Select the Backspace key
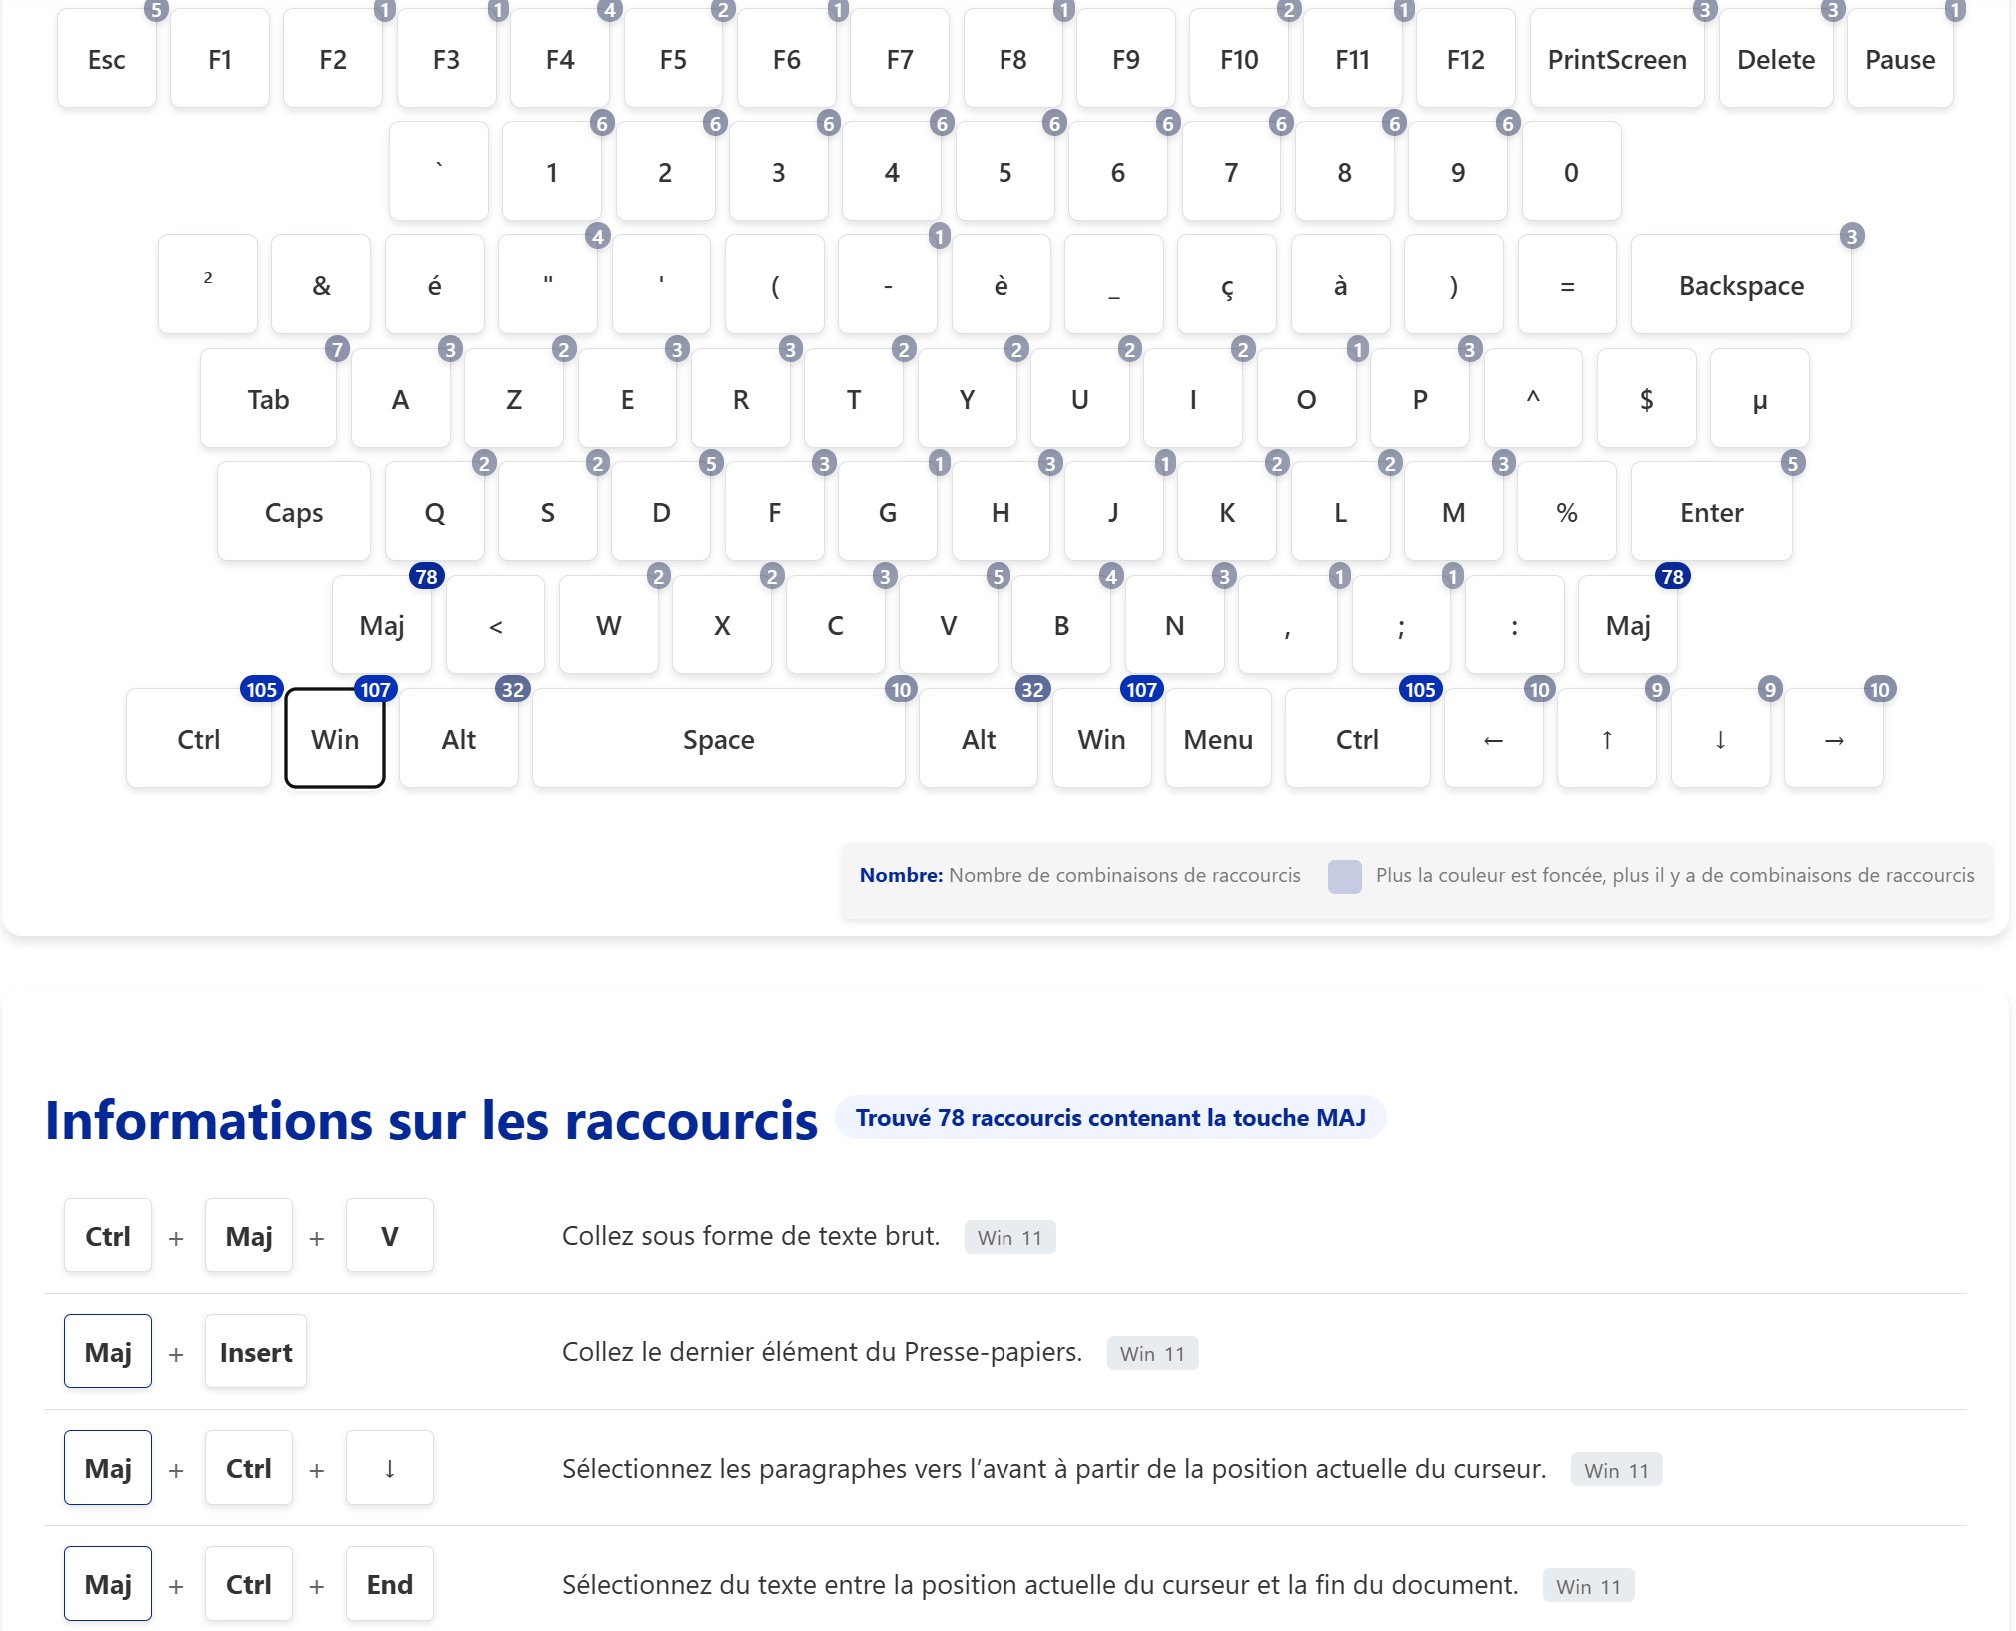The width and height of the screenshot is (2016, 1631). [1741, 285]
